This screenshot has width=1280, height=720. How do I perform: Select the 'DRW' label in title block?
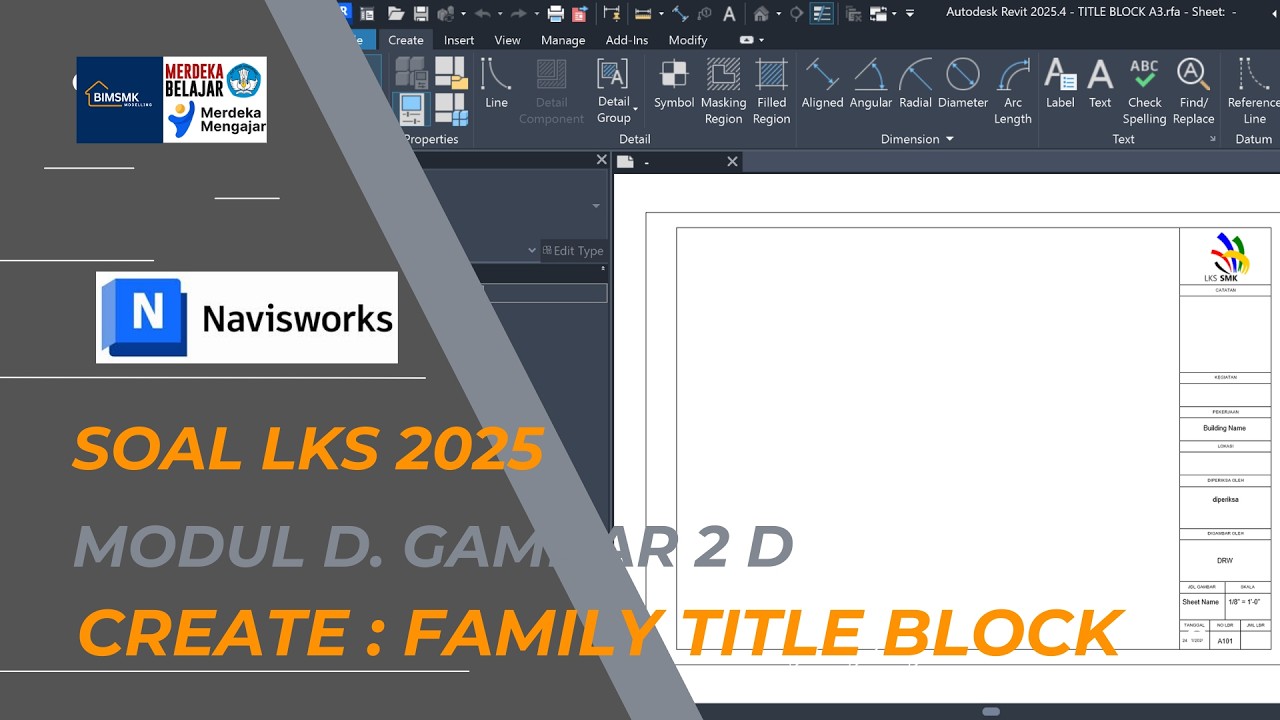1225,561
